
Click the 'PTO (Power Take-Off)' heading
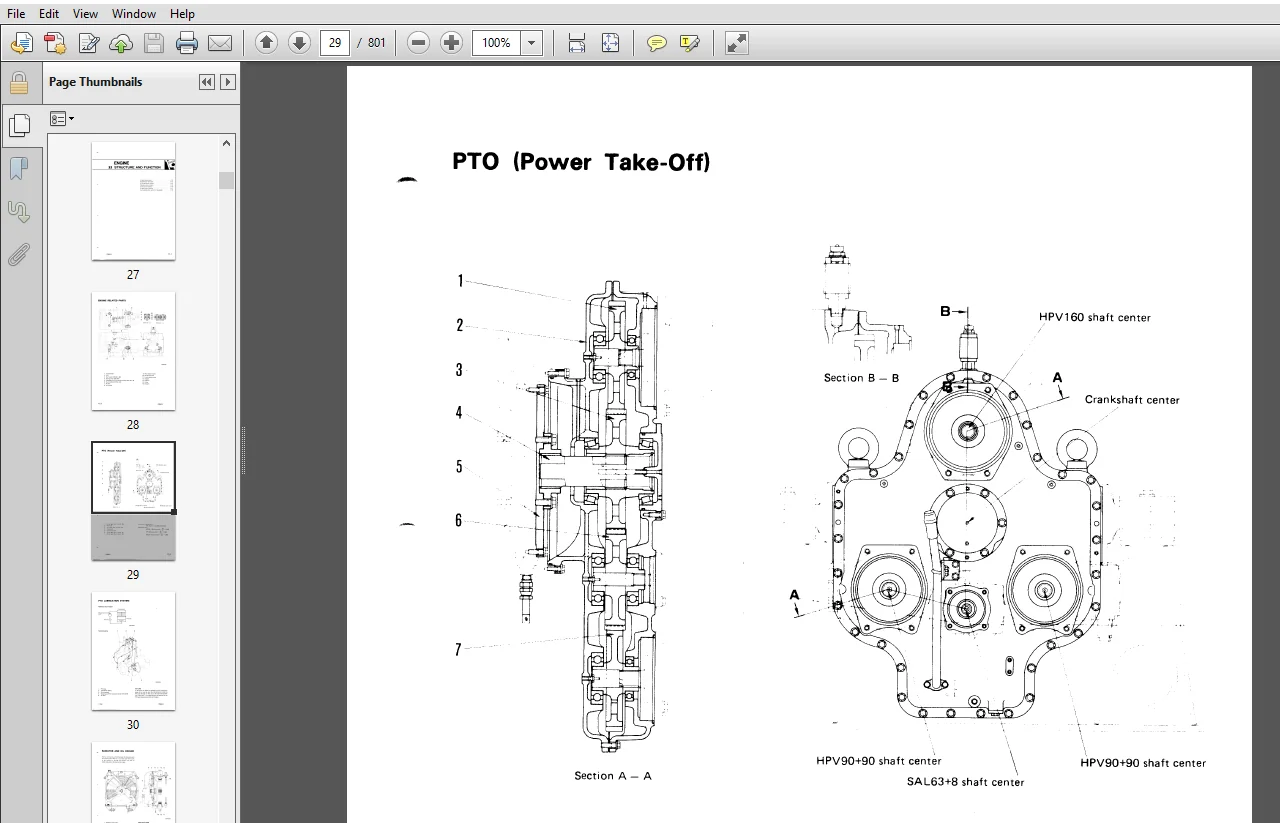tap(581, 162)
